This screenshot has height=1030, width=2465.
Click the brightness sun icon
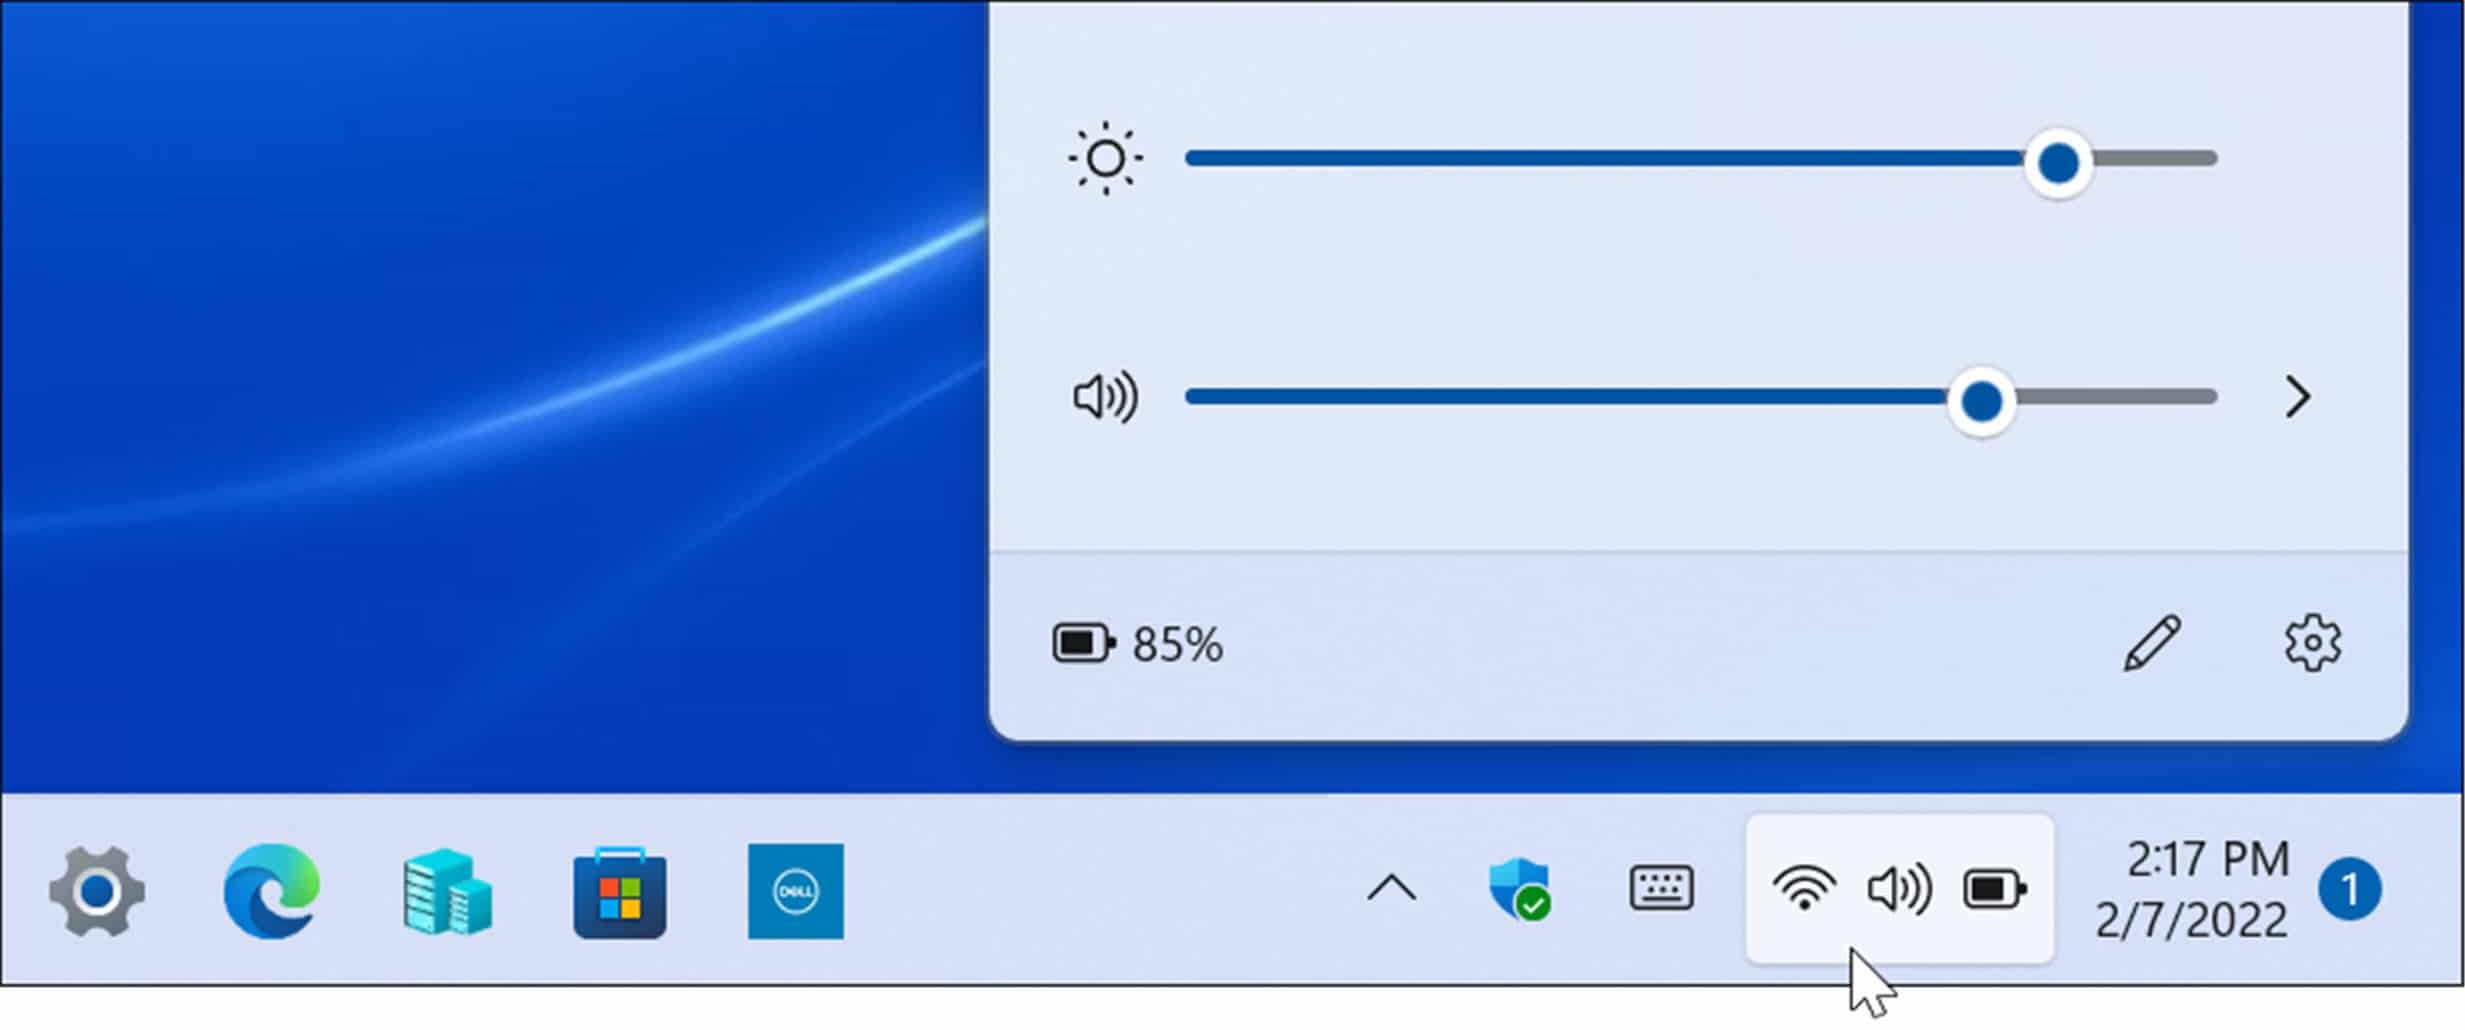pos(1106,158)
